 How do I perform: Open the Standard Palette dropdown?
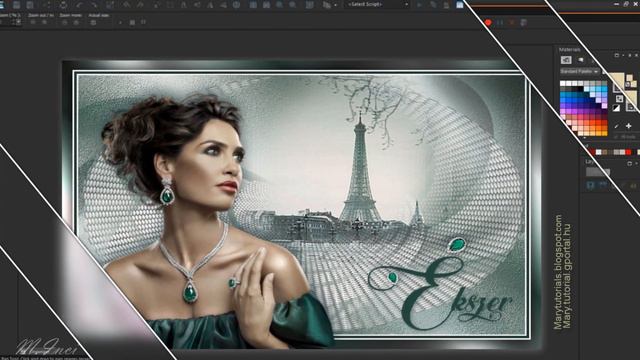580,71
